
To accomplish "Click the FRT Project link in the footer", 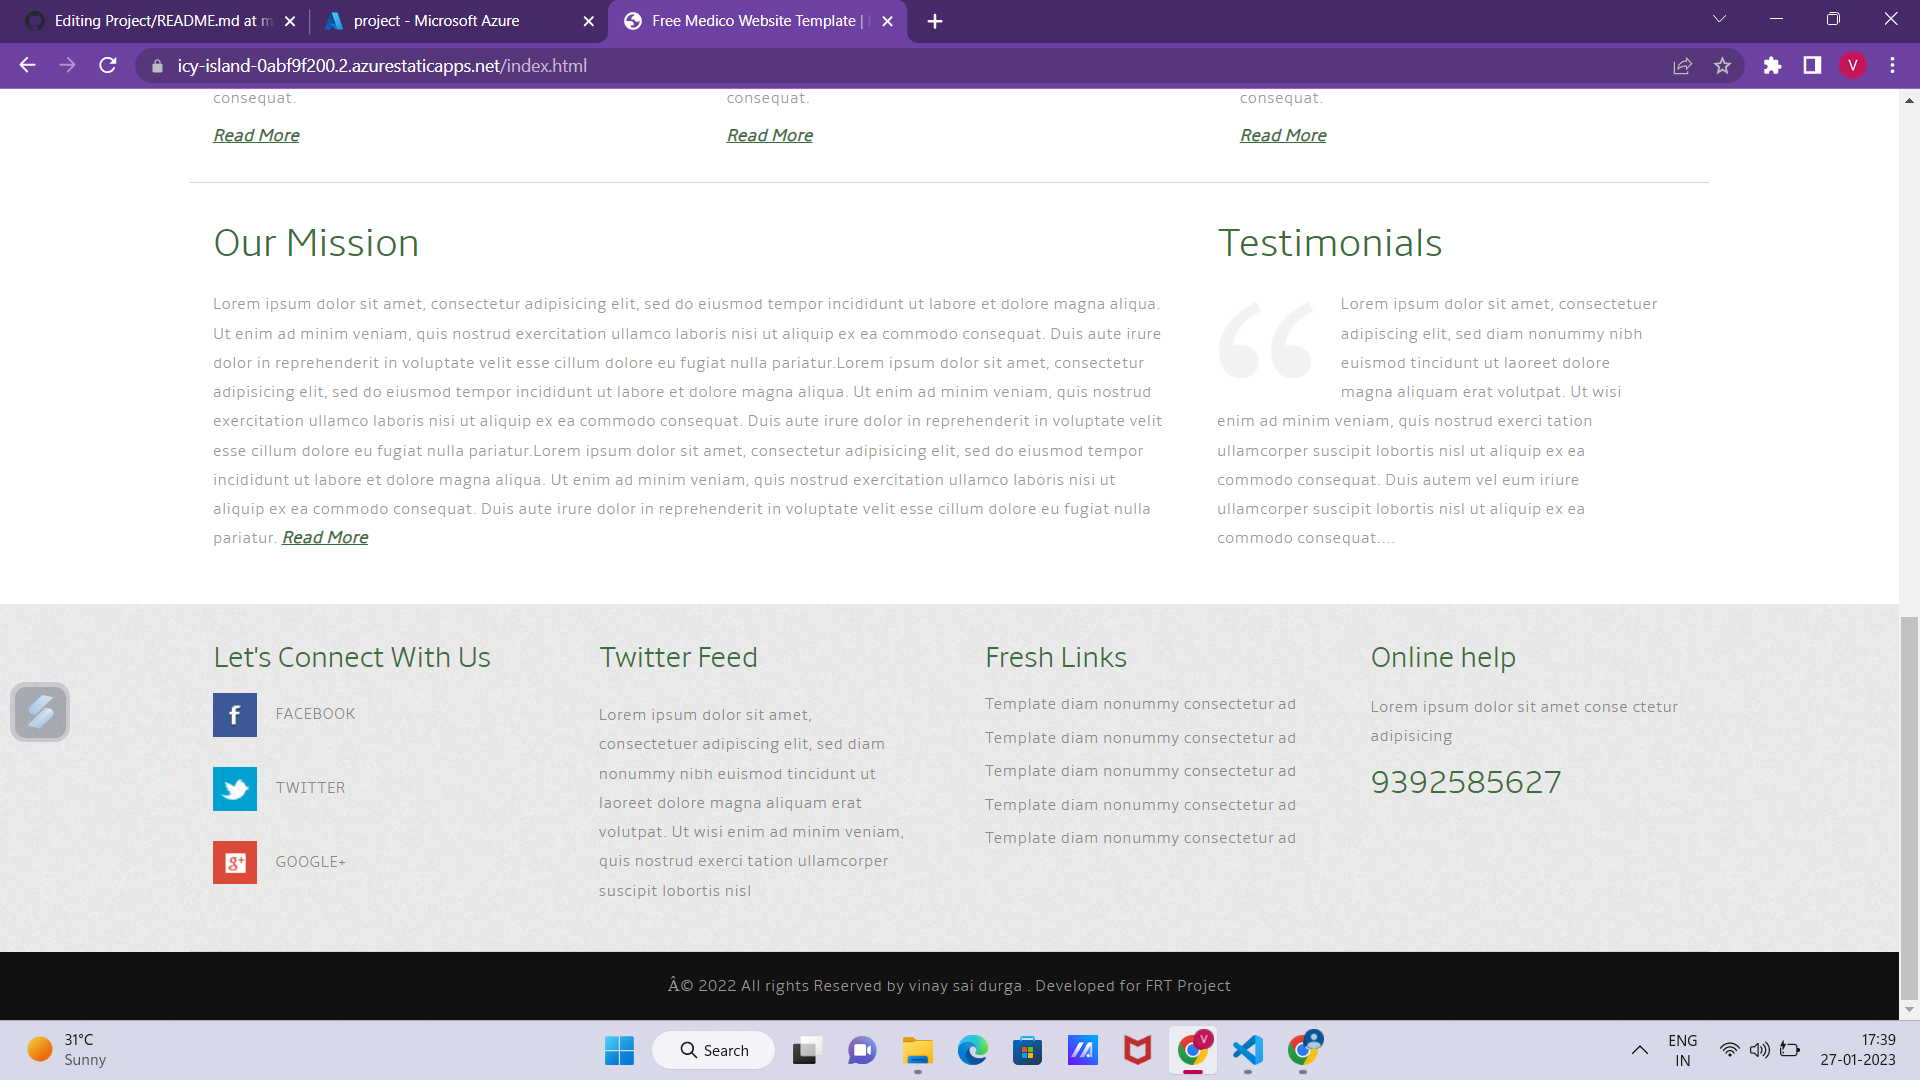I will click(1188, 985).
